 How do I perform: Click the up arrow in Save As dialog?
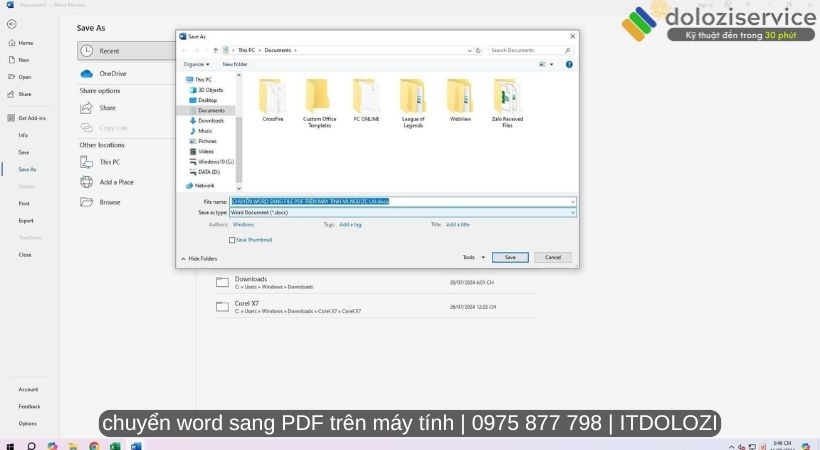pyautogui.click(x=215, y=50)
